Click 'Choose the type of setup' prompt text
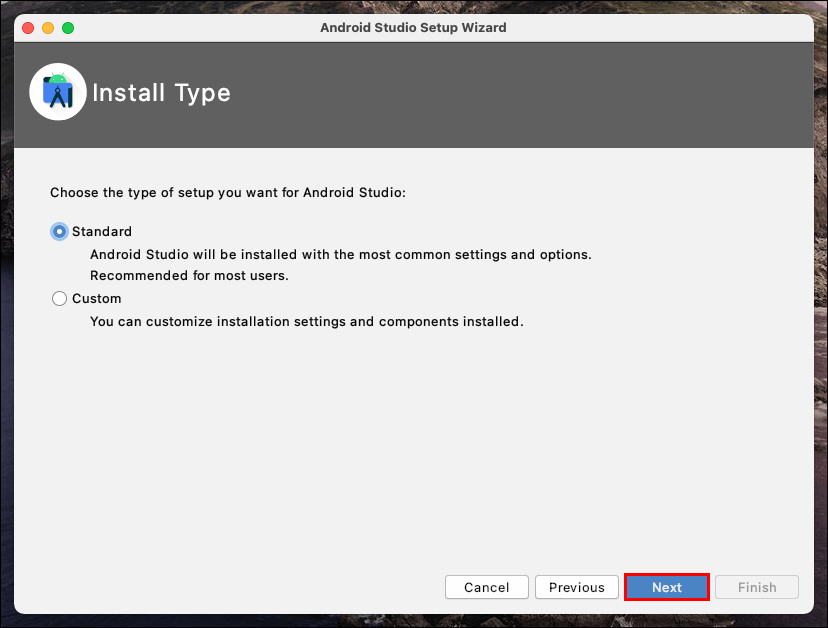 pyautogui.click(x=228, y=192)
